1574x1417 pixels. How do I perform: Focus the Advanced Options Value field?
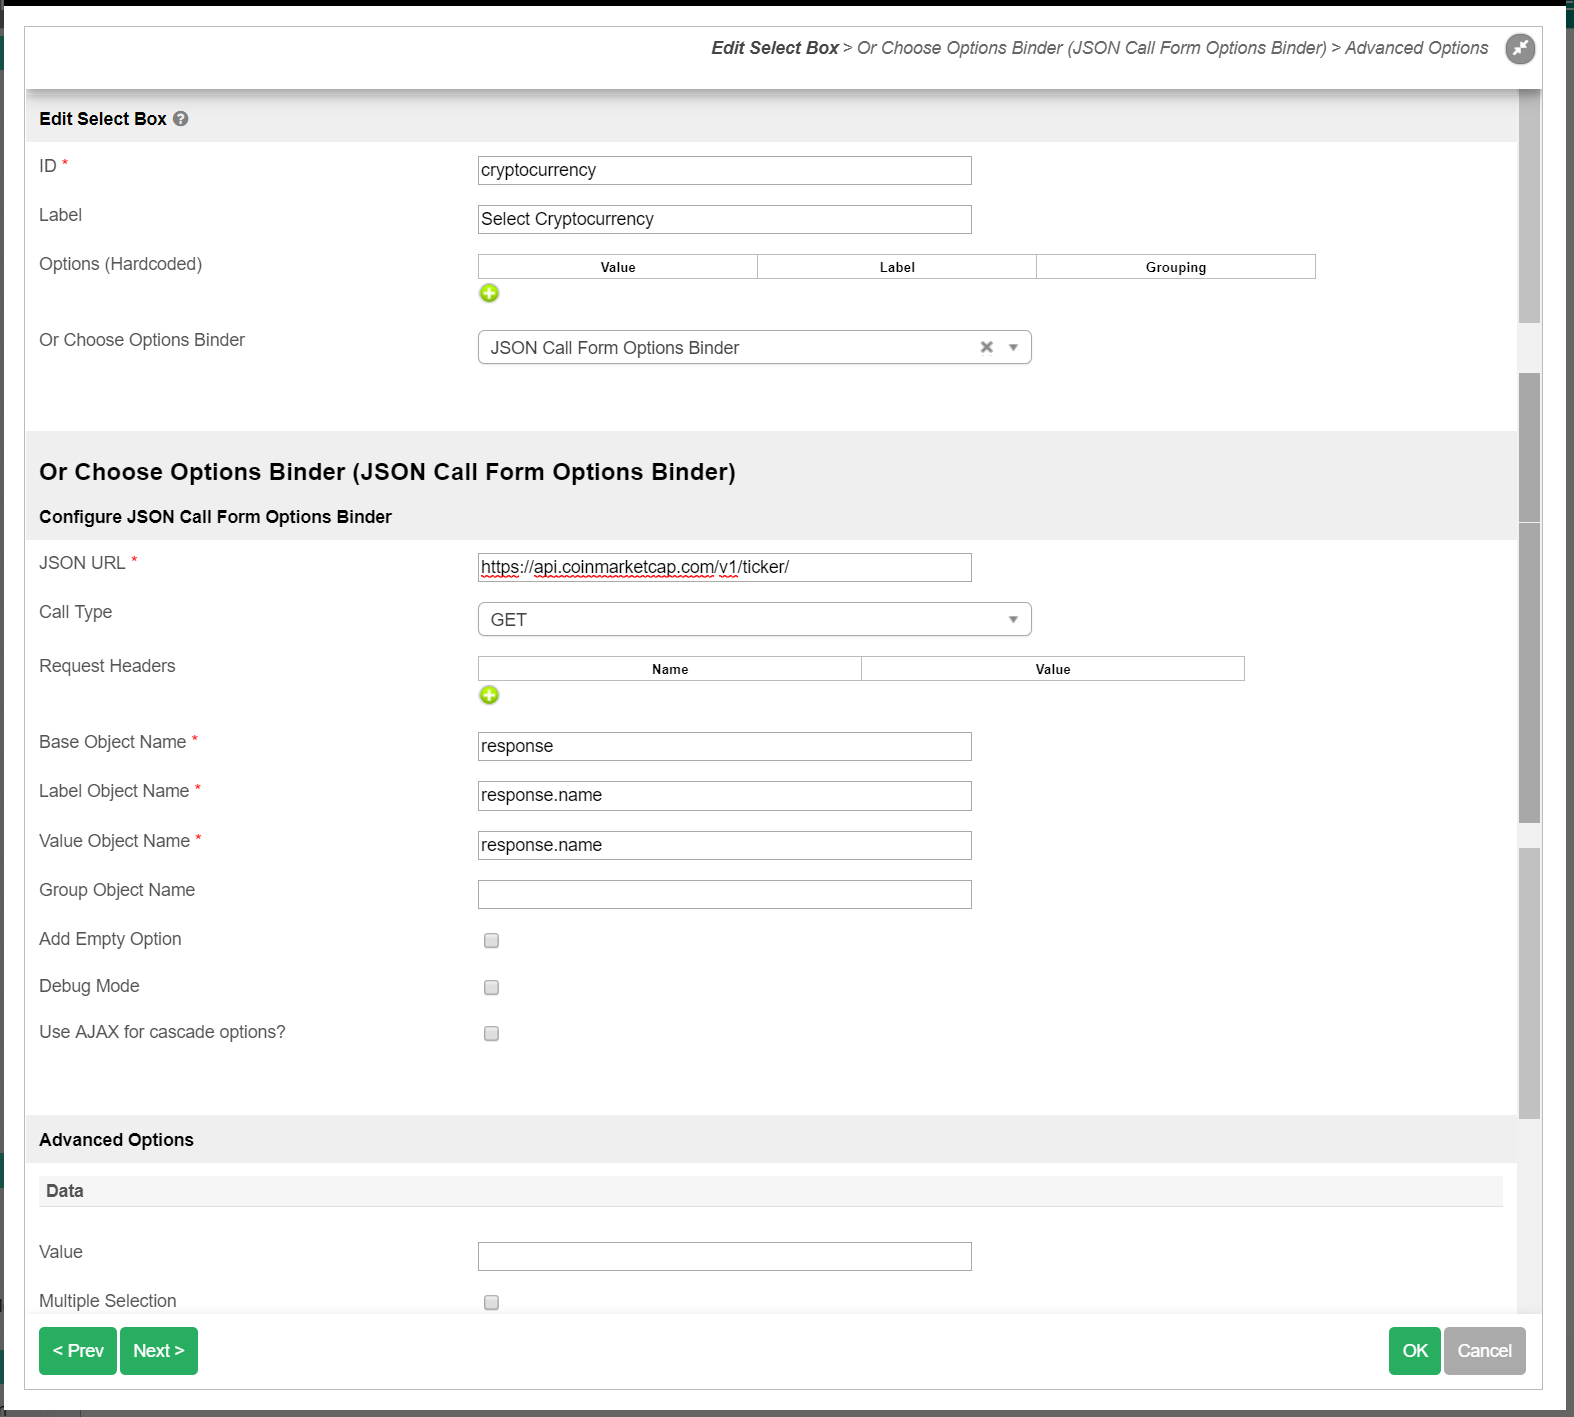(725, 1256)
